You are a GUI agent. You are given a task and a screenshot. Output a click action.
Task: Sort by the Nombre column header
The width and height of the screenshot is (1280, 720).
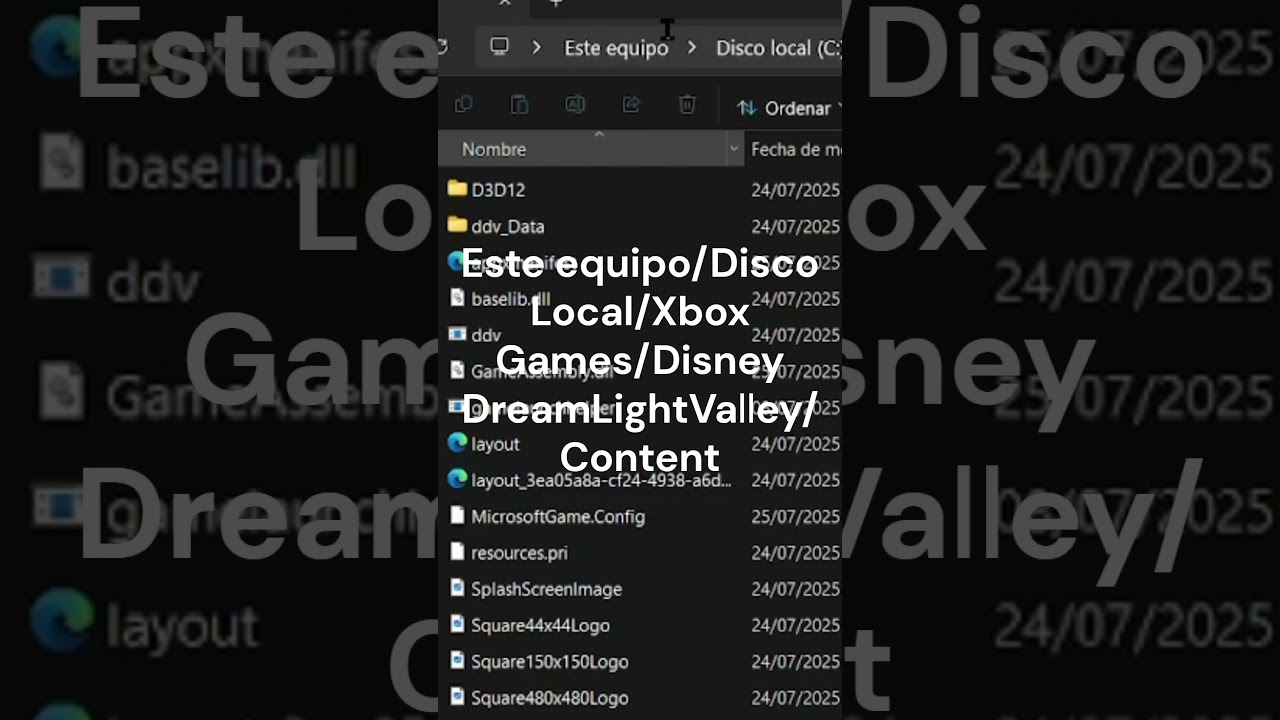(494, 149)
